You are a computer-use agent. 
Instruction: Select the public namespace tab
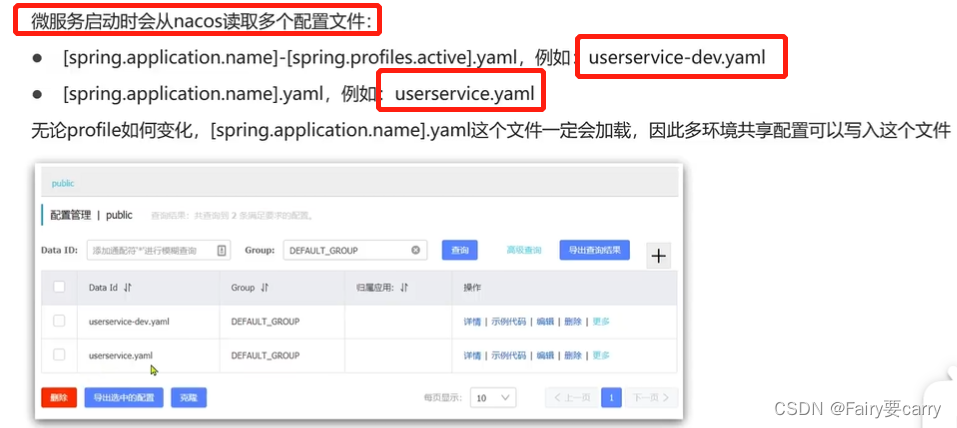(63, 183)
